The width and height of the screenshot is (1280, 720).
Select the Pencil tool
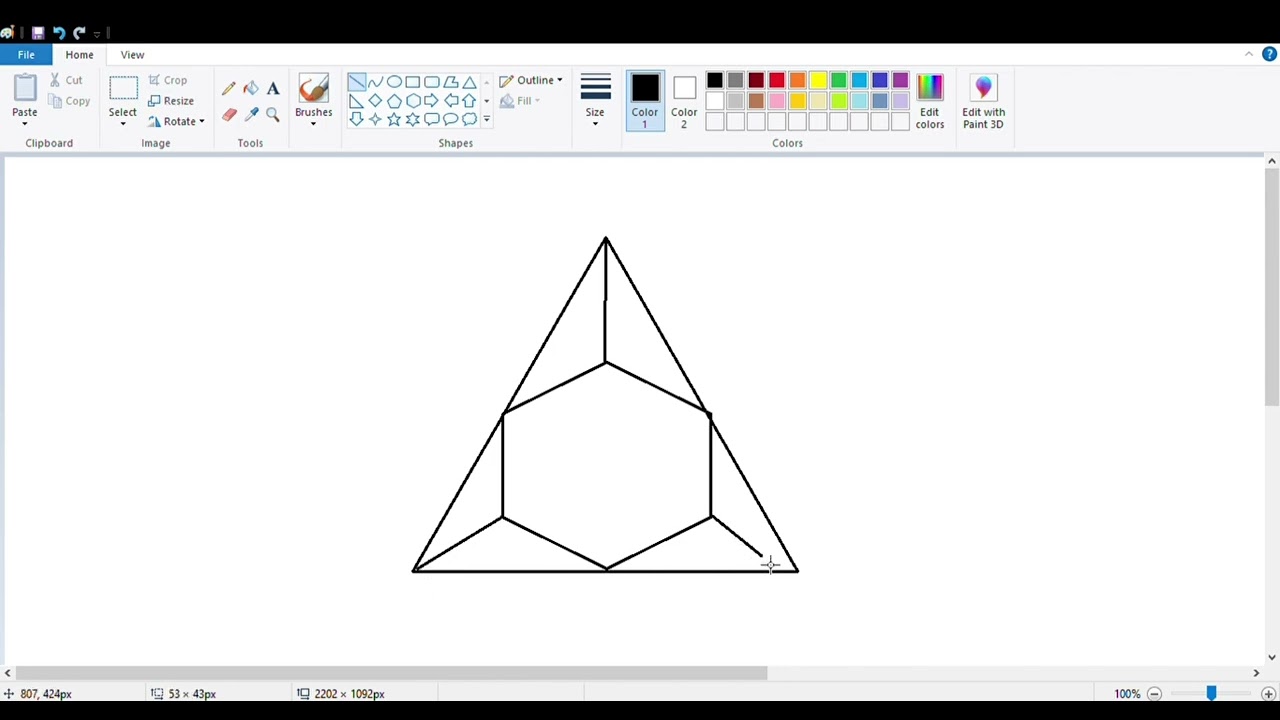click(x=229, y=89)
